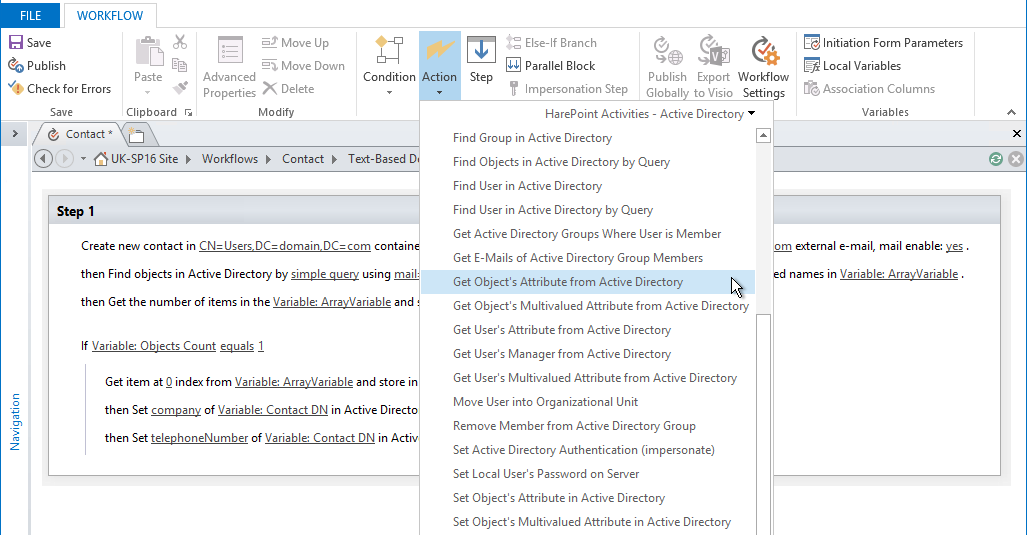This screenshot has width=1027, height=535.
Task: Open the HarePoint Activities category dropdown
Action: click(x=650, y=114)
